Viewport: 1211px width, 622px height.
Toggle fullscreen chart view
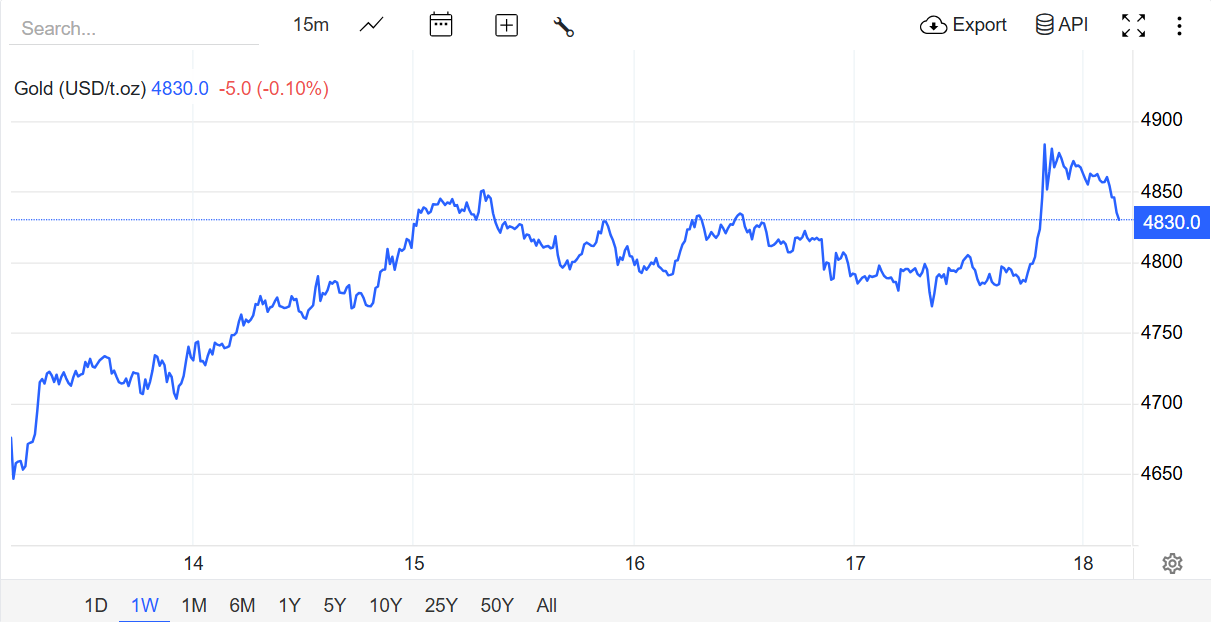tap(1134, 26)
